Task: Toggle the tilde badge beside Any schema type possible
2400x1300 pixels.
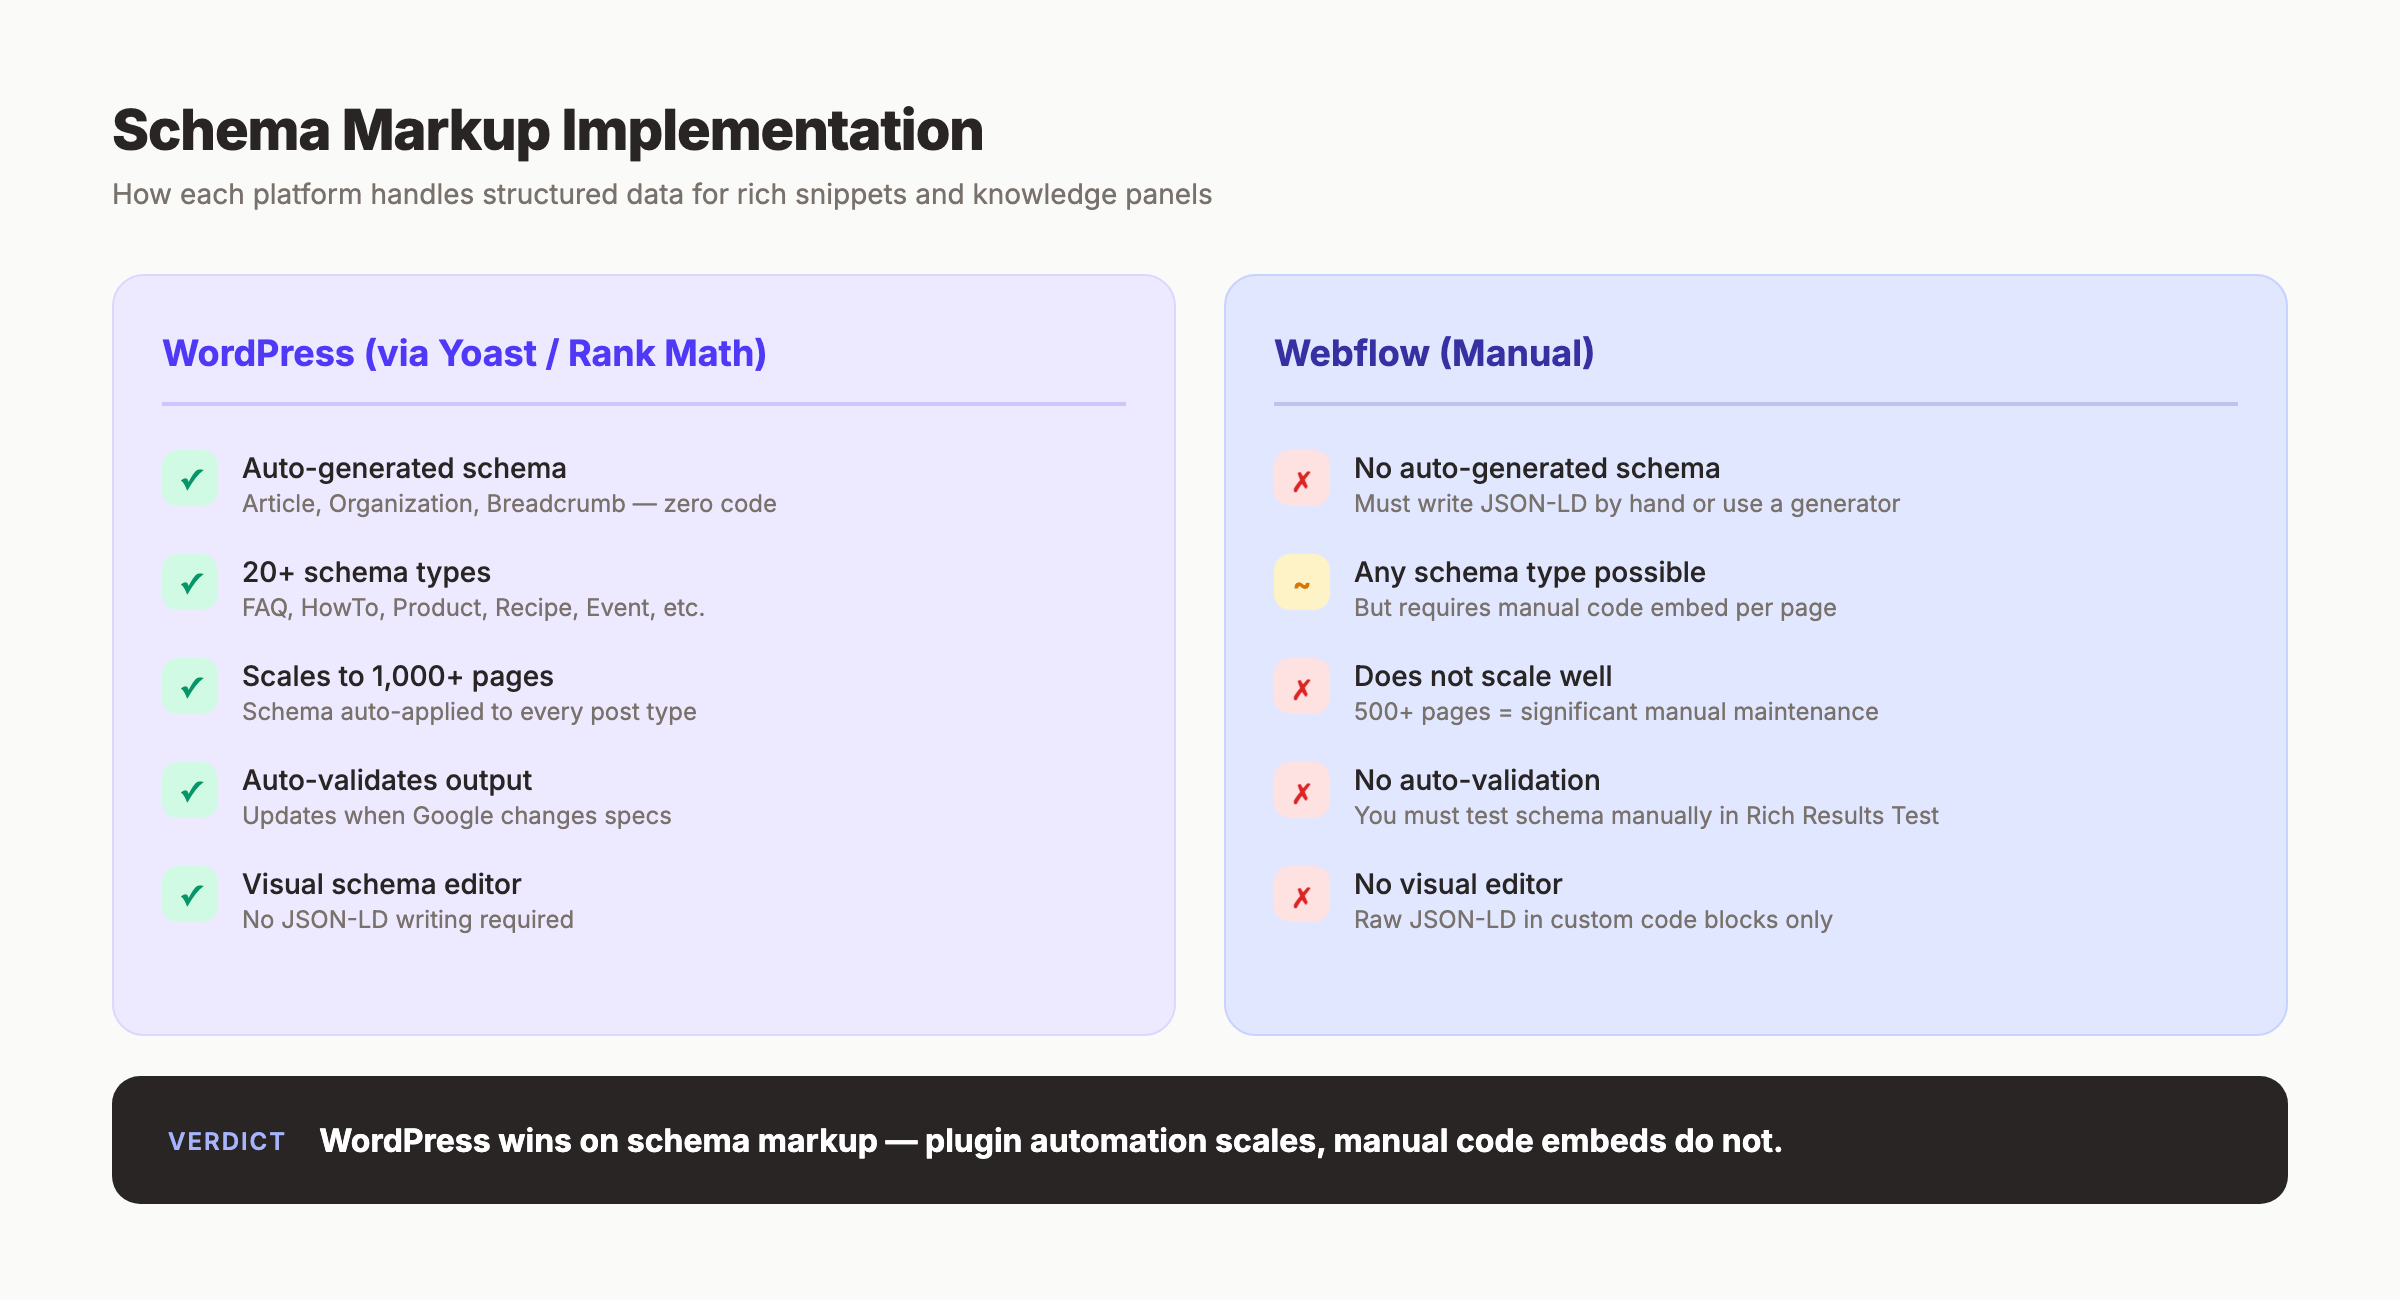Action: (1302, 583)
